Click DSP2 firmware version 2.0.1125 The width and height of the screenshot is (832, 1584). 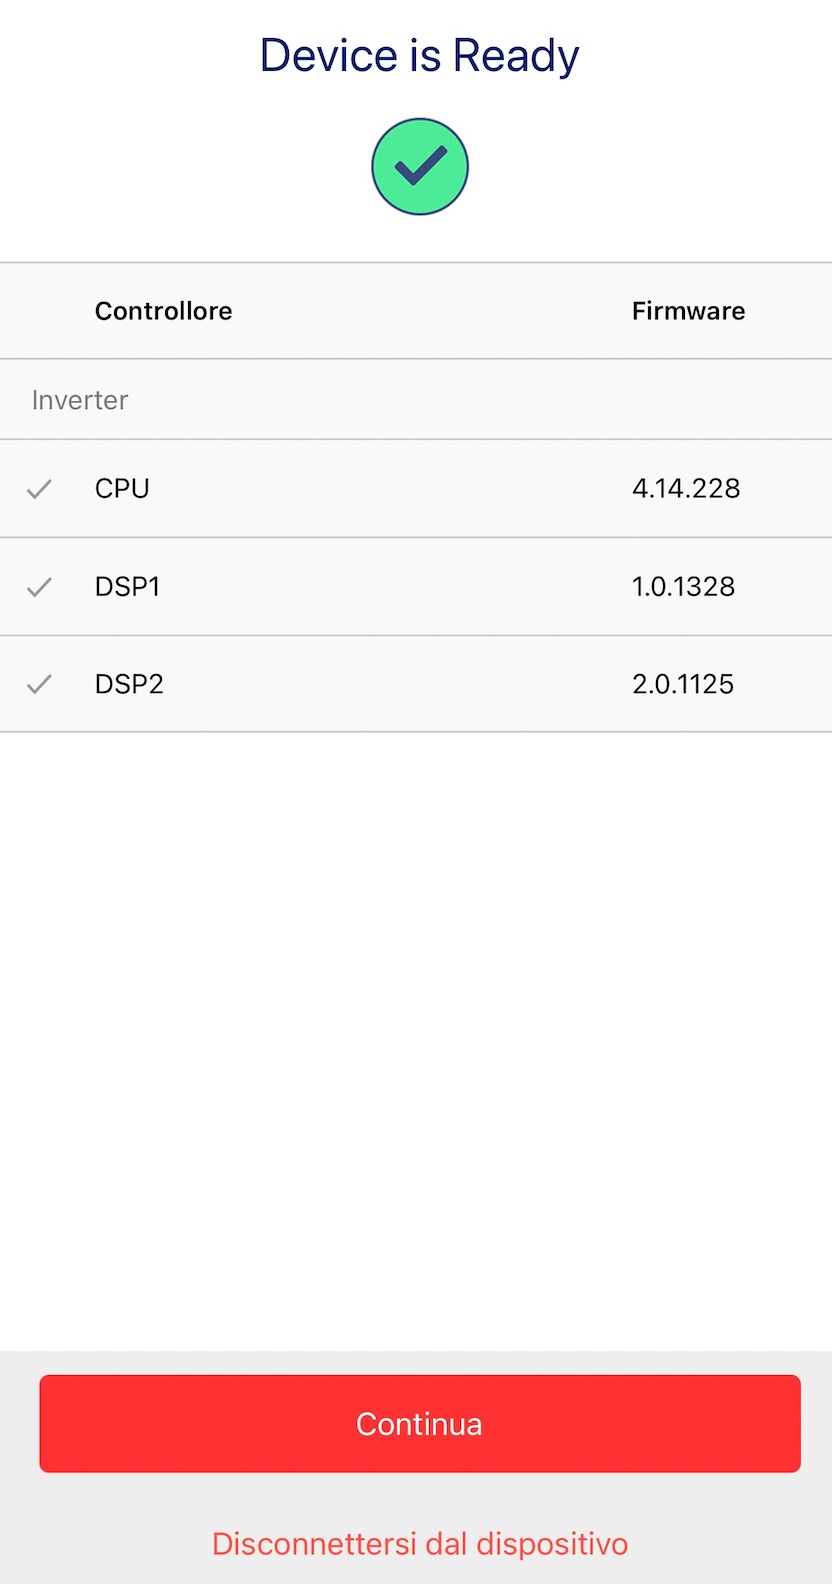click(683, 684)
